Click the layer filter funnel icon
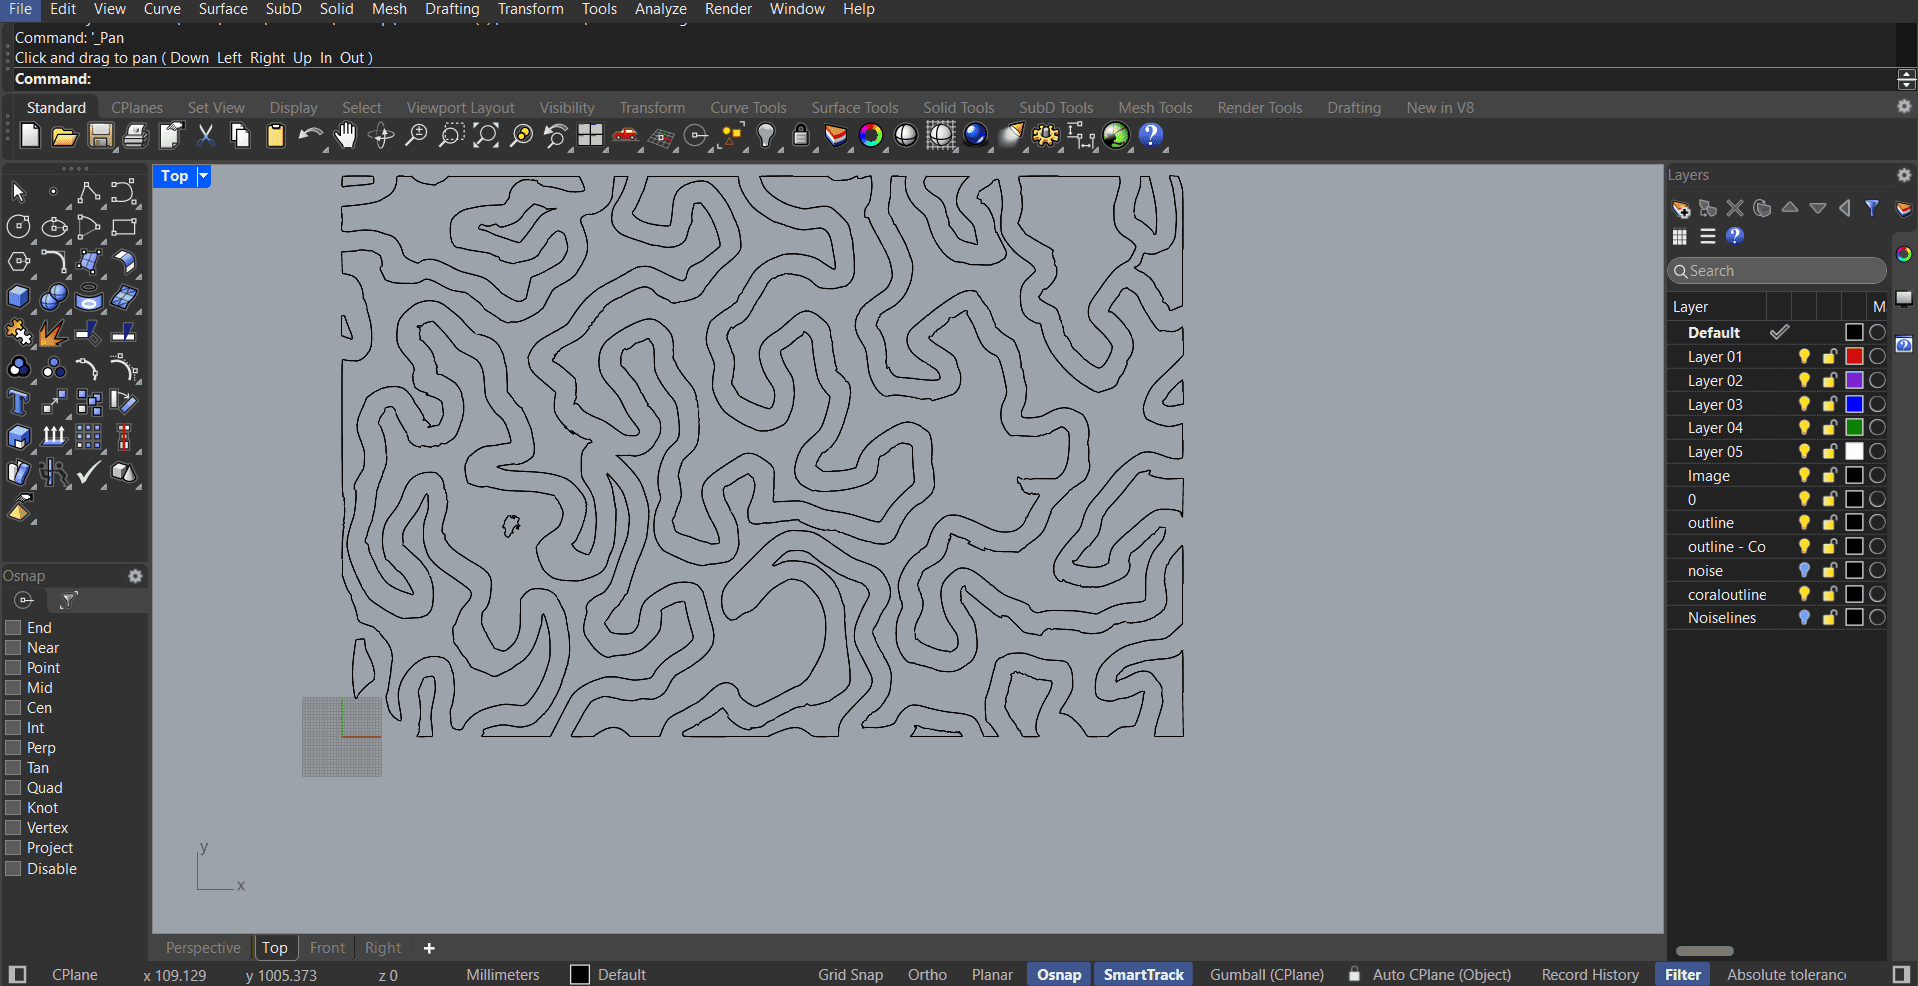Viewport: 1918px width, 986px height. point(1872,209)
